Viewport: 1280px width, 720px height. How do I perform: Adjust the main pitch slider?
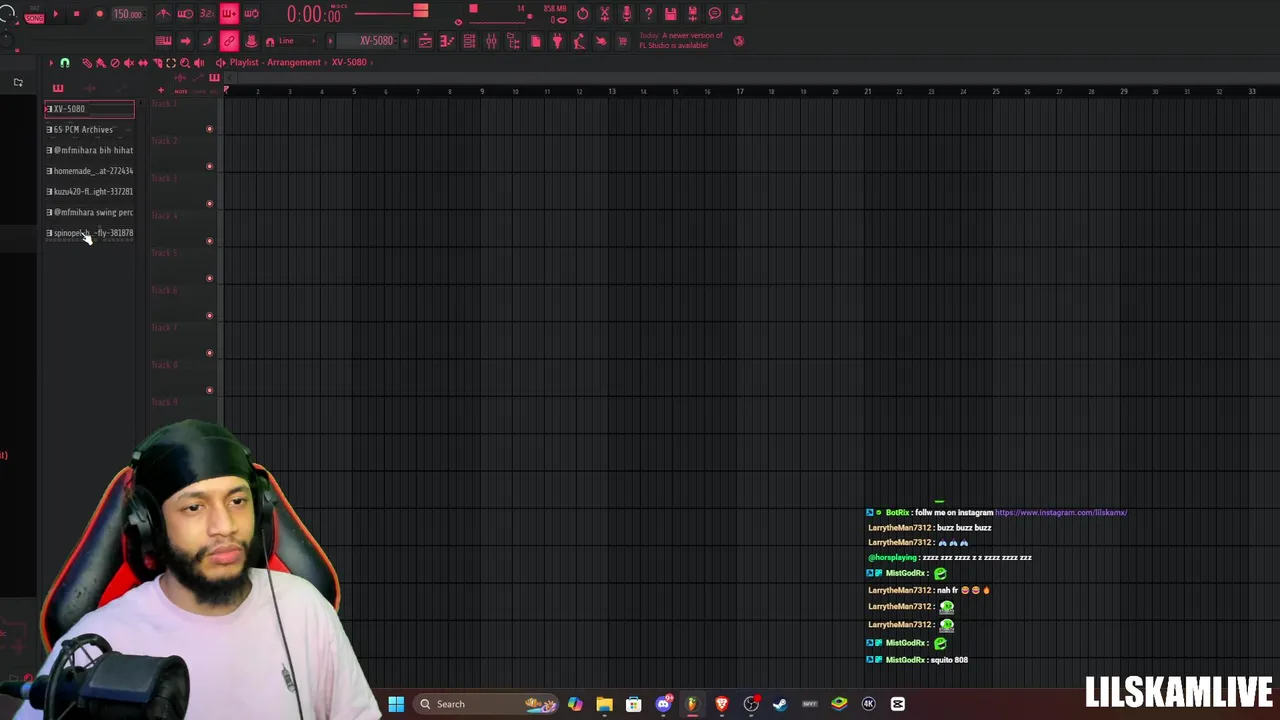click(x=391, y=13)
